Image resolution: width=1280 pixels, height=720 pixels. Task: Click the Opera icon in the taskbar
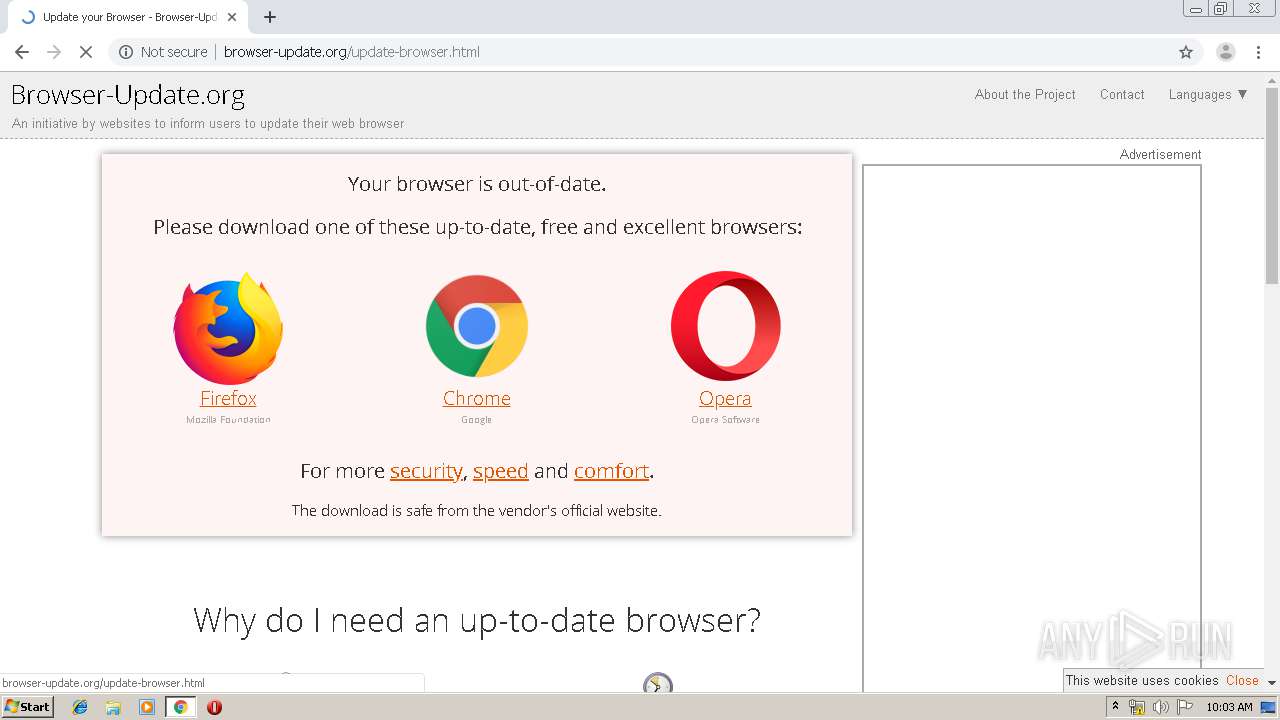coord(214,707)
